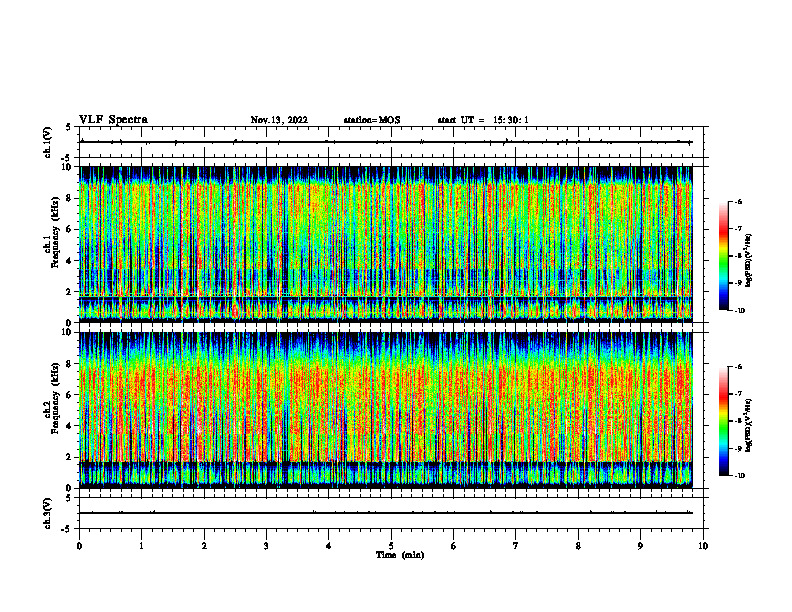This screenshot has height=612, width=792.
Task: Click the time axis tick label '8'
Action: pos(578,546)
